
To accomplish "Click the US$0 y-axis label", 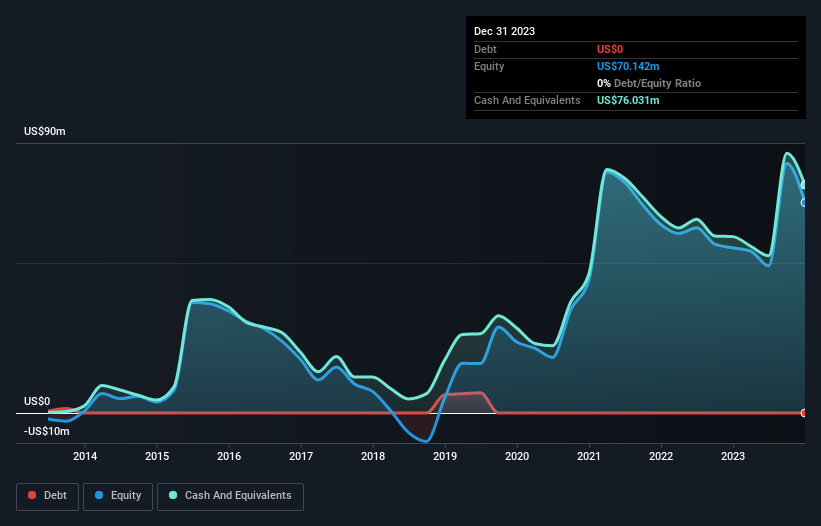I will tap(37, 401).
